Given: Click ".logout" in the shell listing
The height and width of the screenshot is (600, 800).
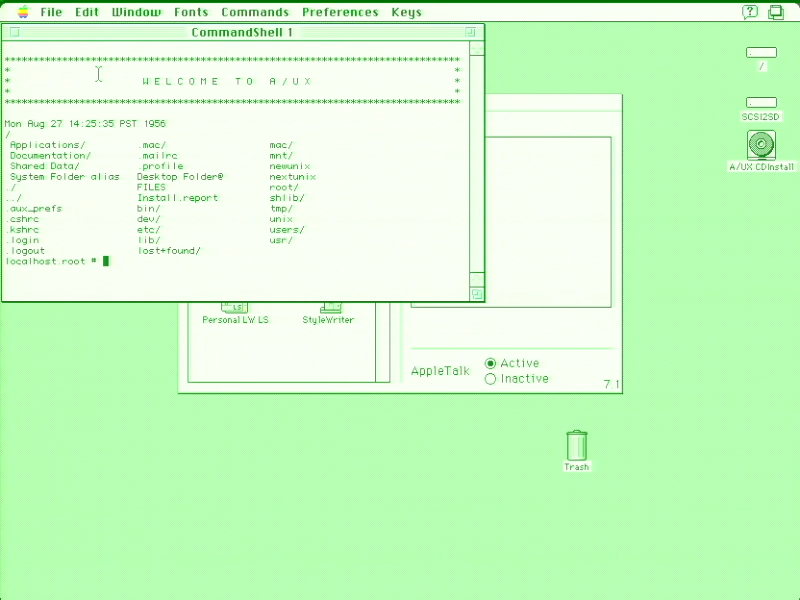Looking at the screenshot, I should (x=25, y=251).
